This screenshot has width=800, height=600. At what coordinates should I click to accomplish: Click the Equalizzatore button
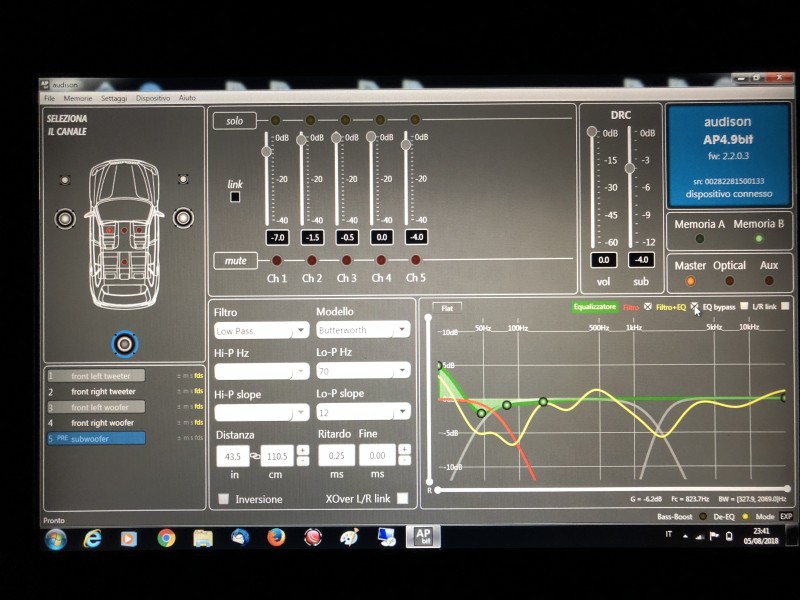[x=594, y=307]
